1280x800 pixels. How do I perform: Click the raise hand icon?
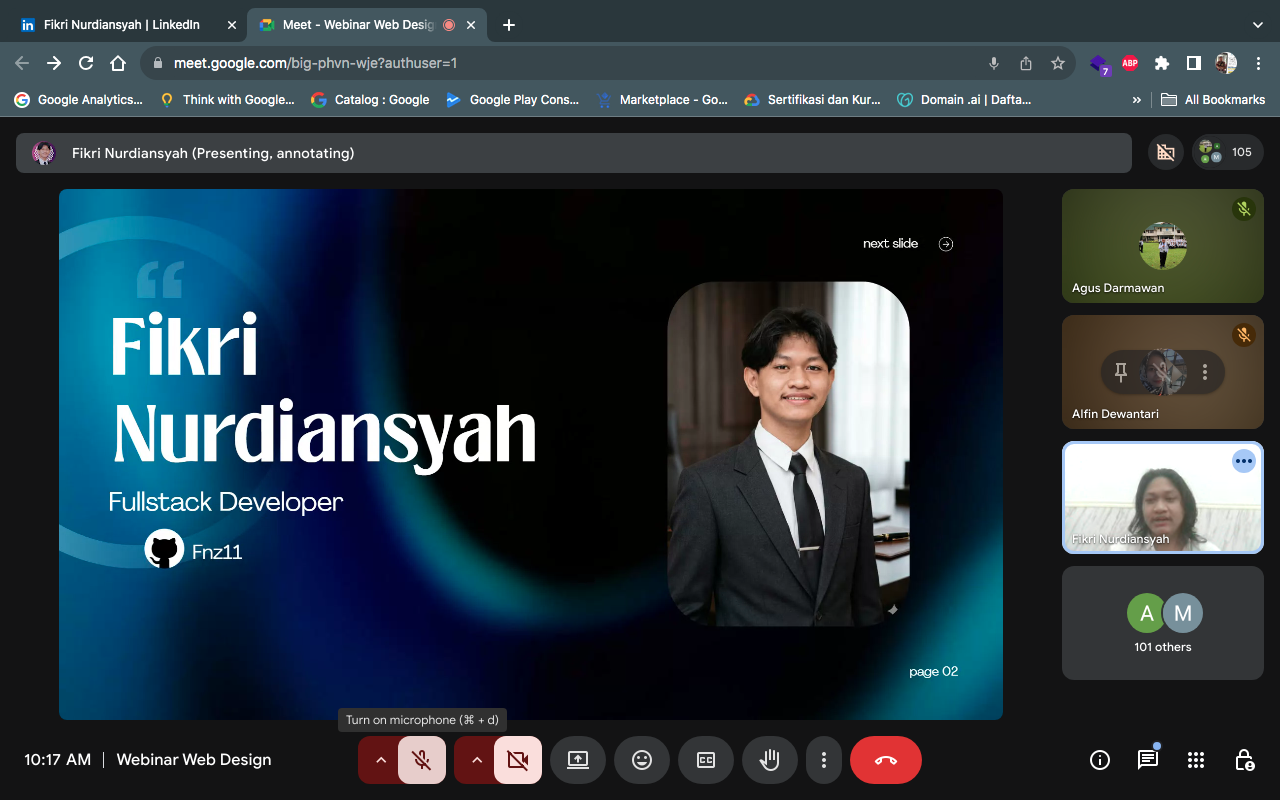pyautogui.click(x=769, y=760)
